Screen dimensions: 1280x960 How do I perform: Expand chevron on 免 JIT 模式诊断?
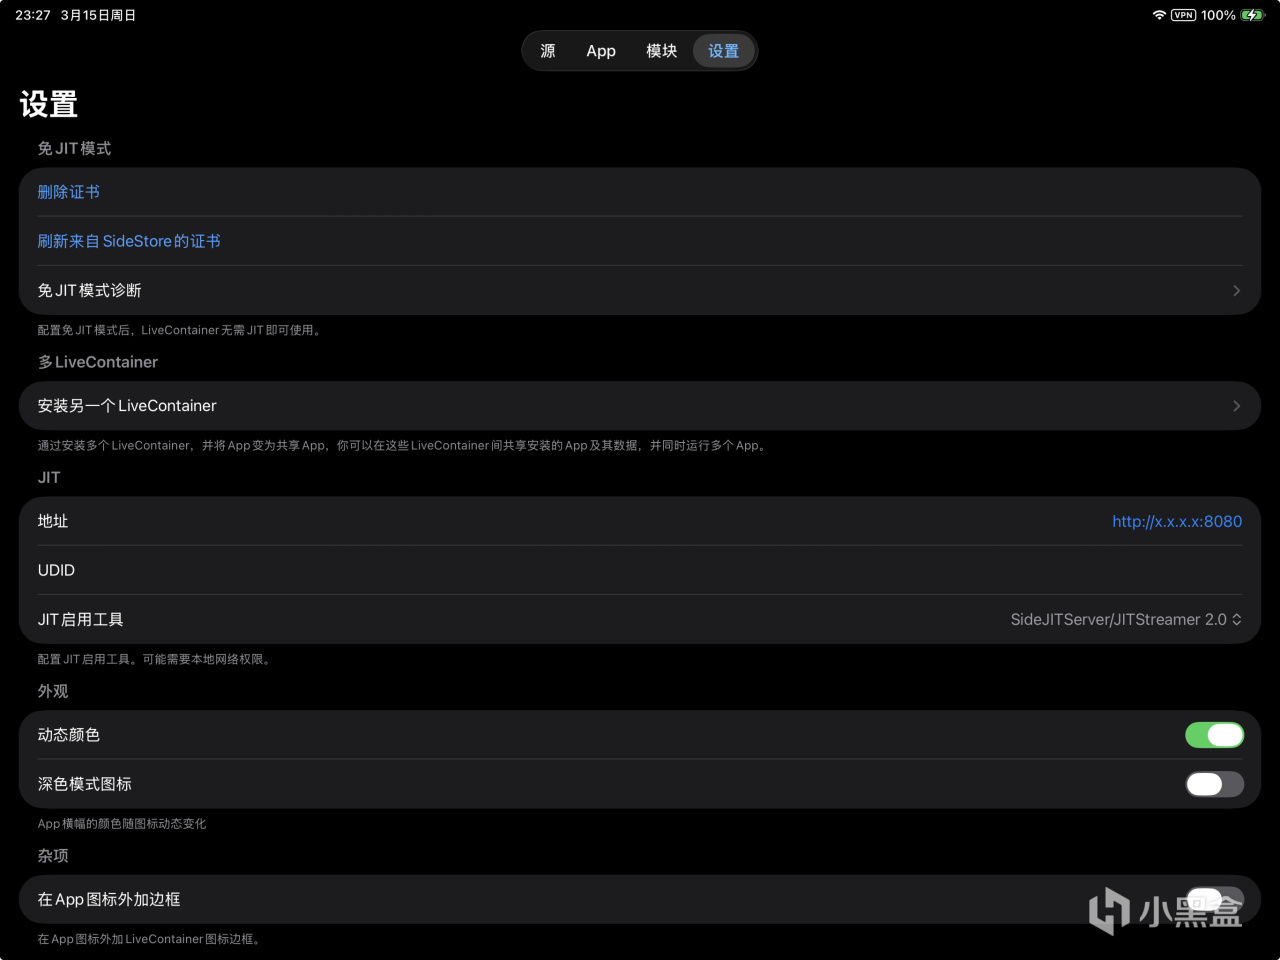tap(1237, 290)
